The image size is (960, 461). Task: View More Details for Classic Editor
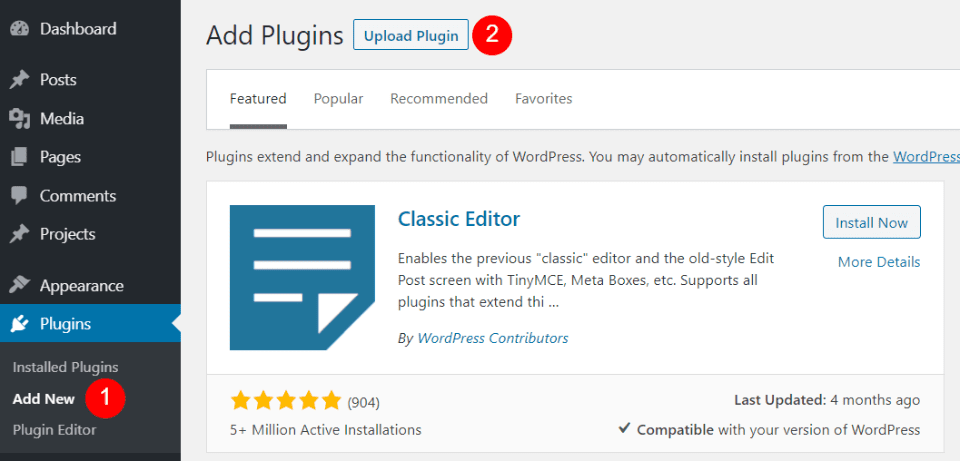pos(879,262)
